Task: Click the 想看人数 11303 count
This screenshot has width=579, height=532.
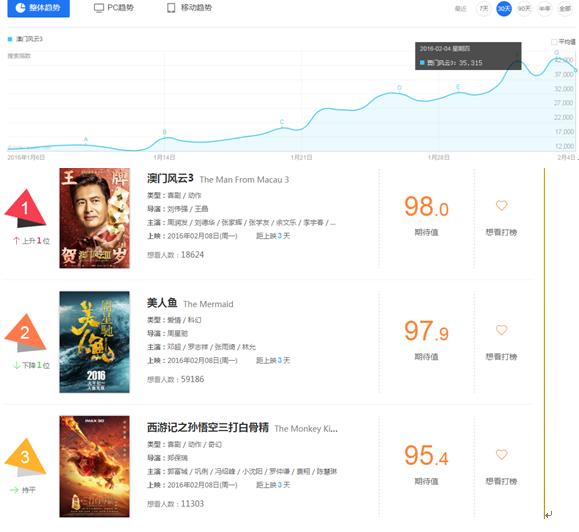Action: (175, 504)
